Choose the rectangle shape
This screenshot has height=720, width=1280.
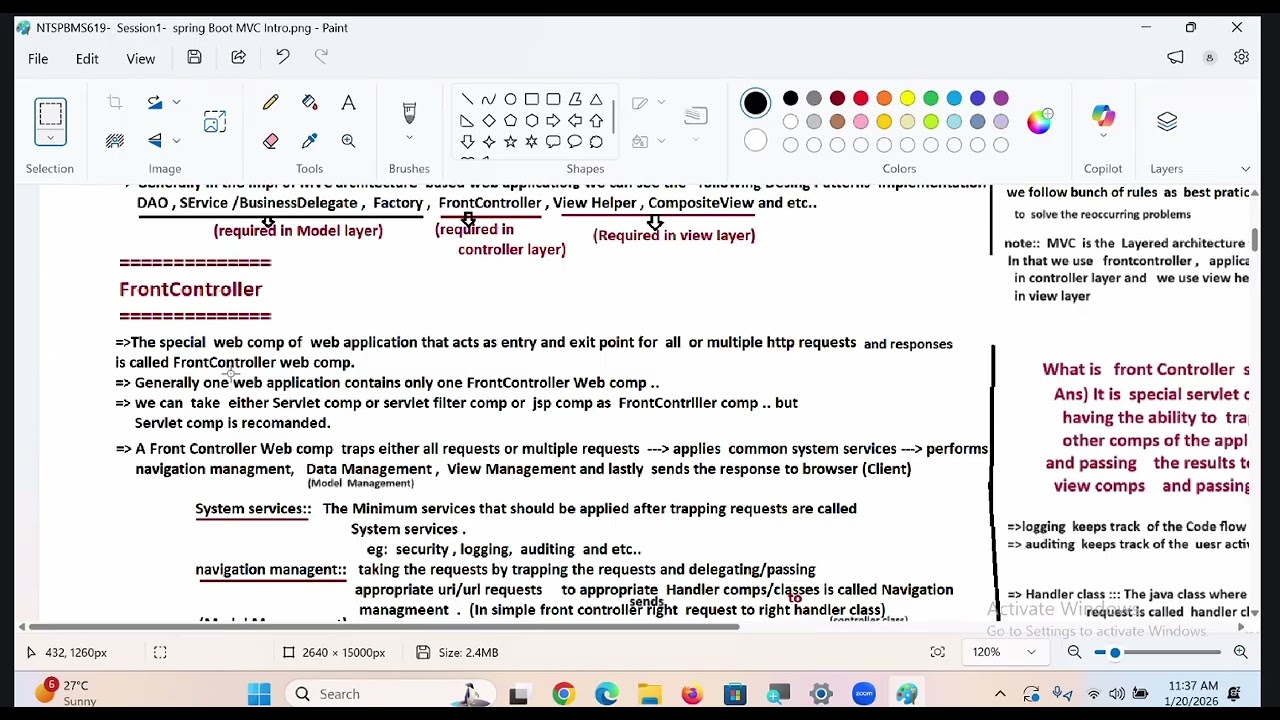(x=532, y=99)
